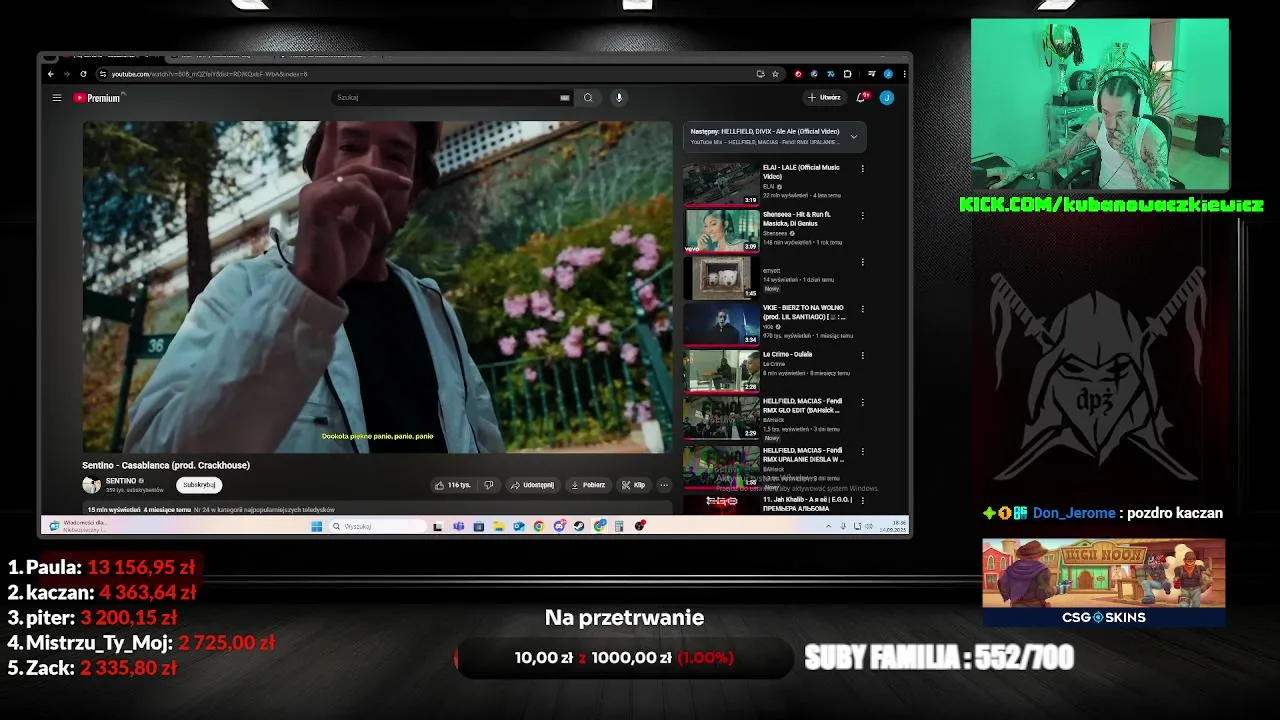Click the youtube.com address bar URL
1280x720 pixels.
tap(209, 74)
